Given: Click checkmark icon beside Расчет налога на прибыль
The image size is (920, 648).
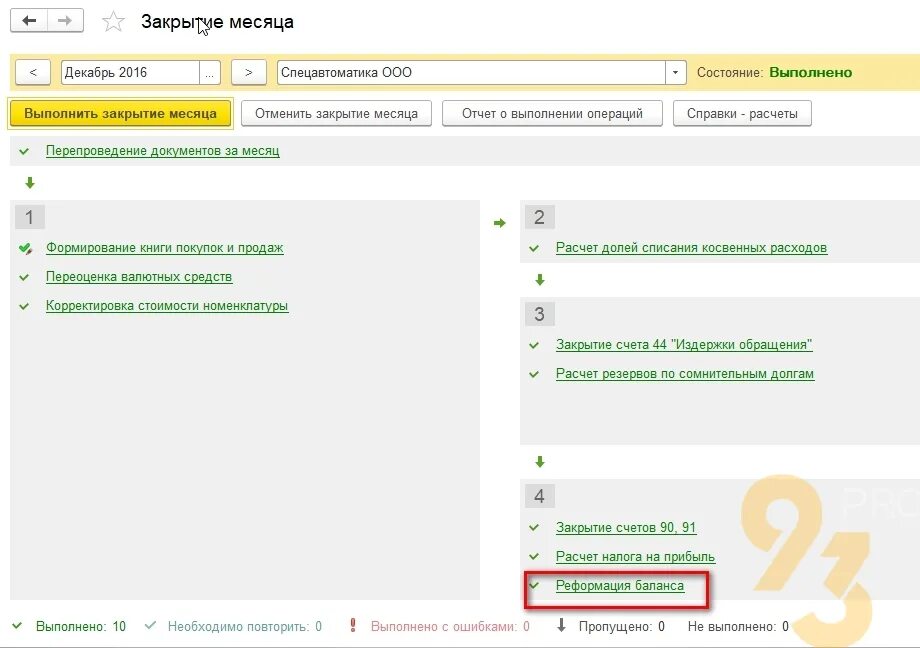Looking at the screenshot, I should coord(538,556).
